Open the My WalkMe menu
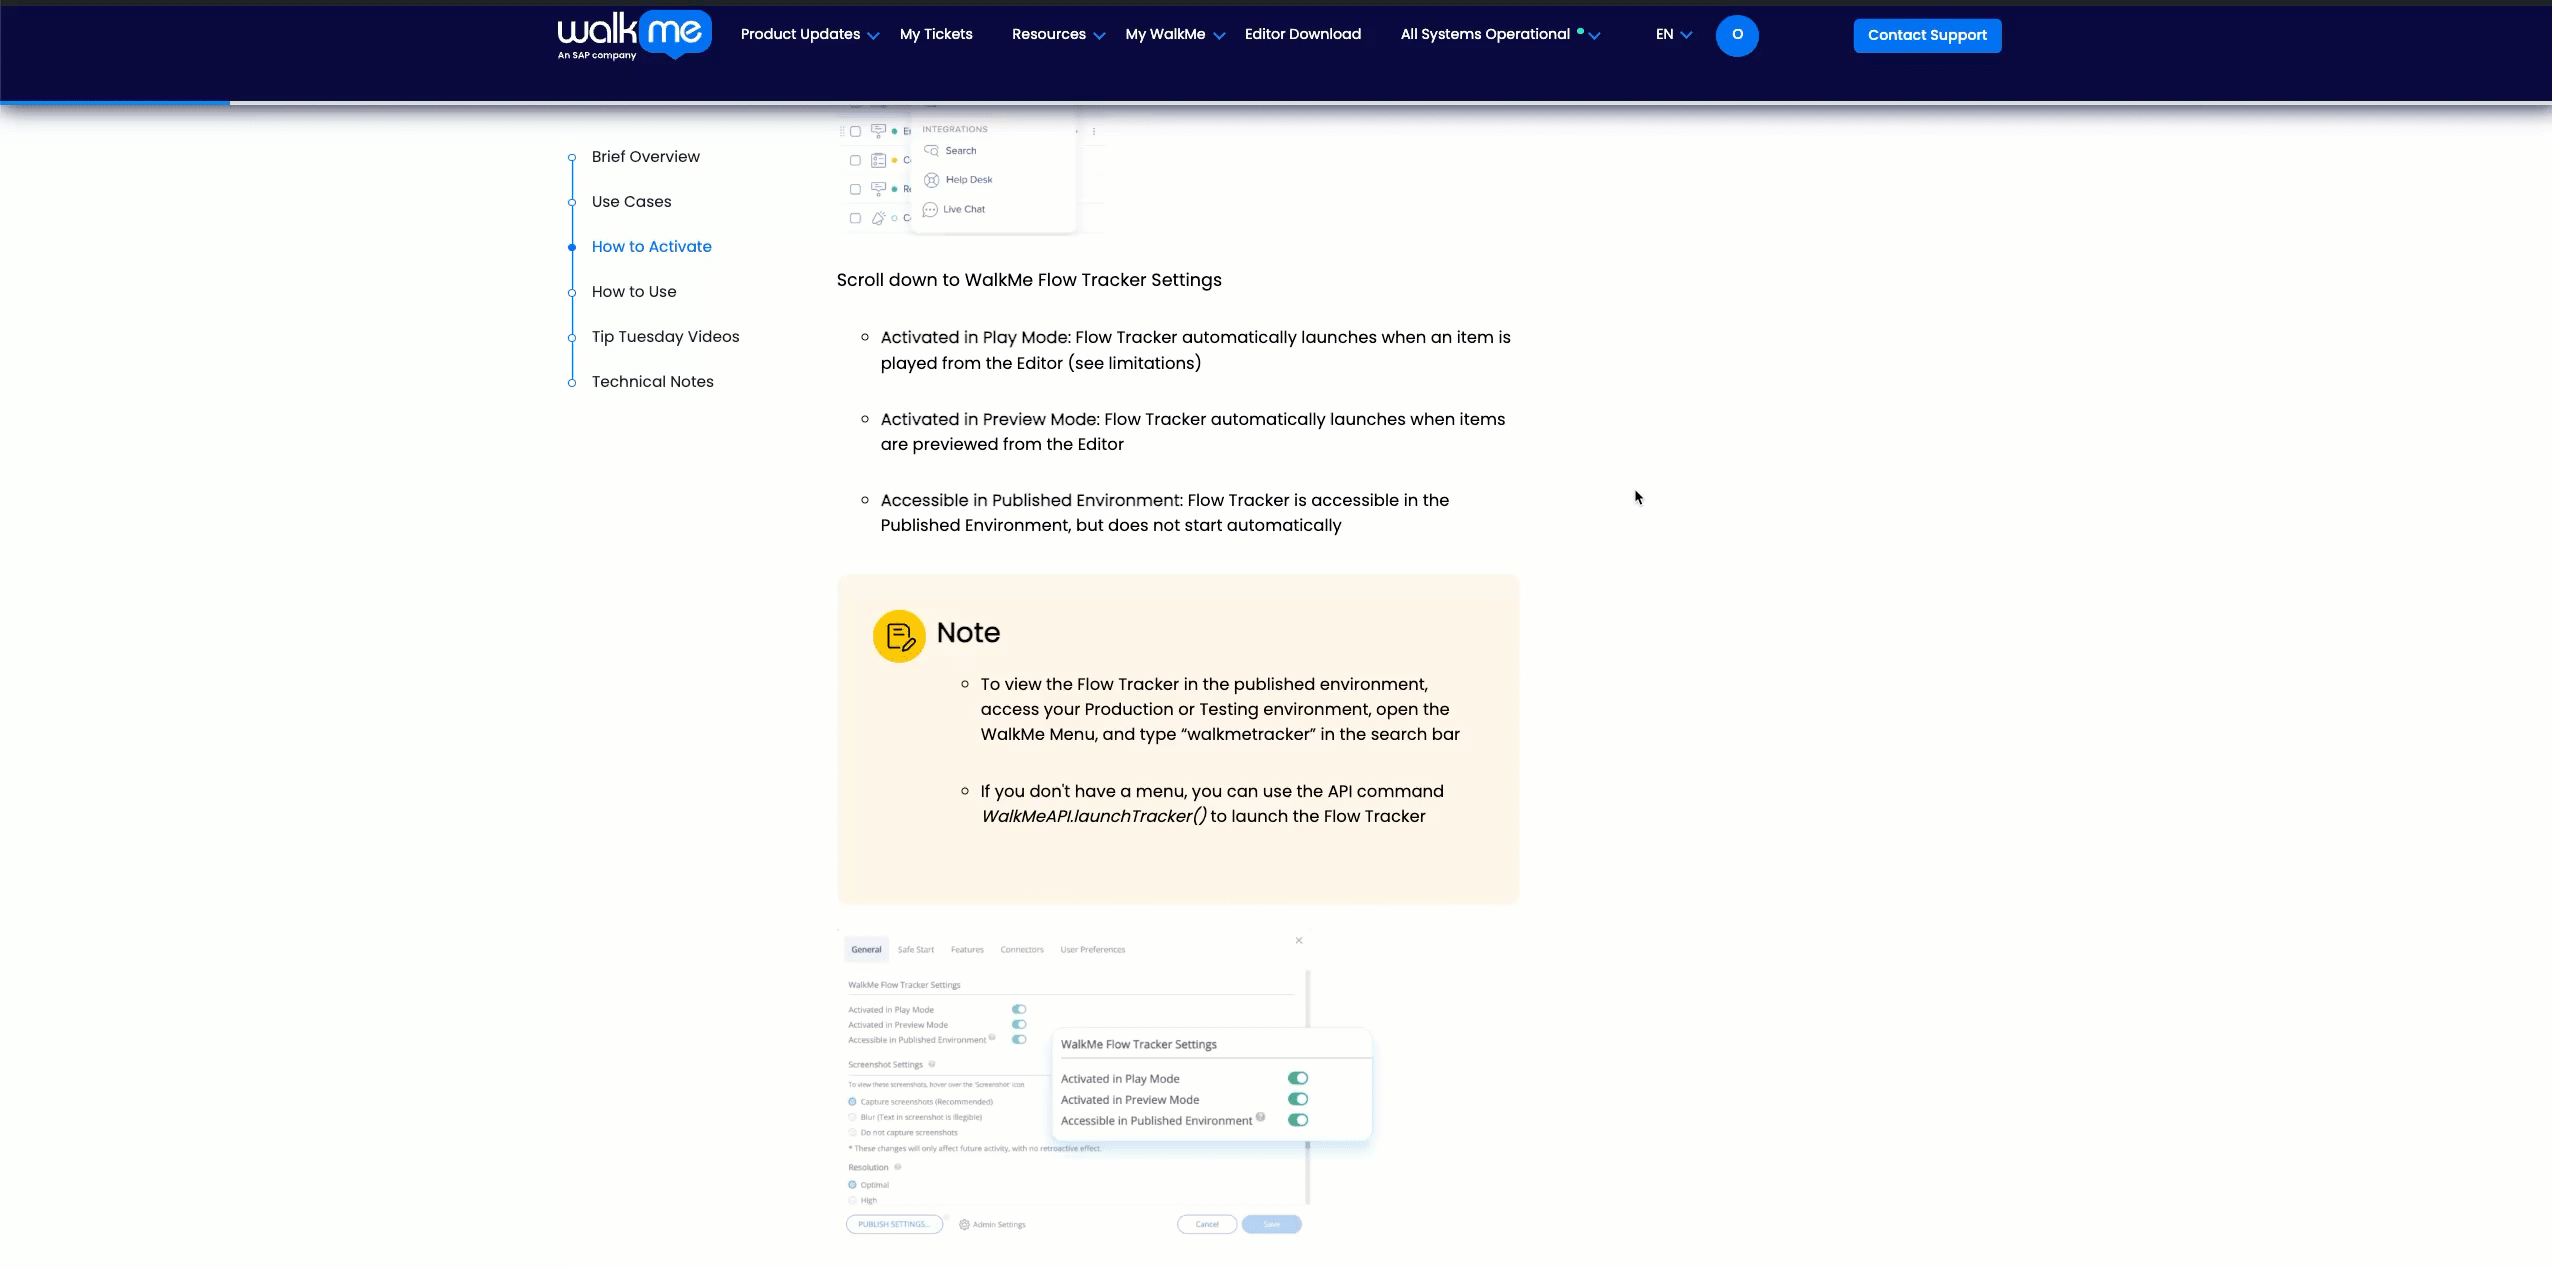The height and width of the screenshot is (1268, 2552). (1165, 34)
